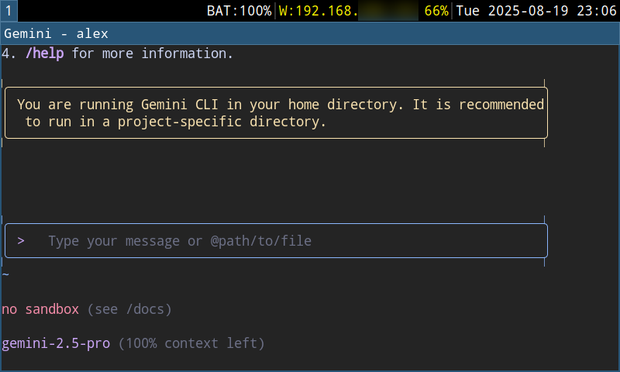Click the (see /docs) link

(x=130, y=309)
